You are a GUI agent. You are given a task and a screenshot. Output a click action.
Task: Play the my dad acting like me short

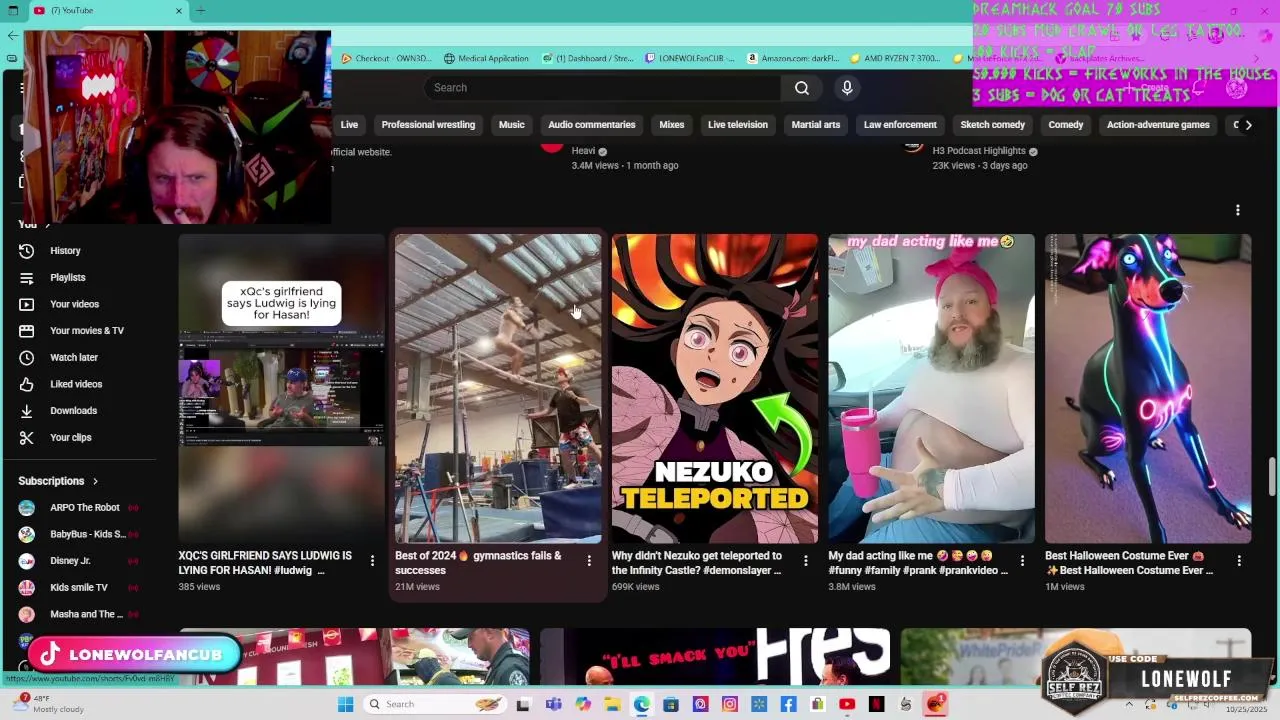point(931,389)
